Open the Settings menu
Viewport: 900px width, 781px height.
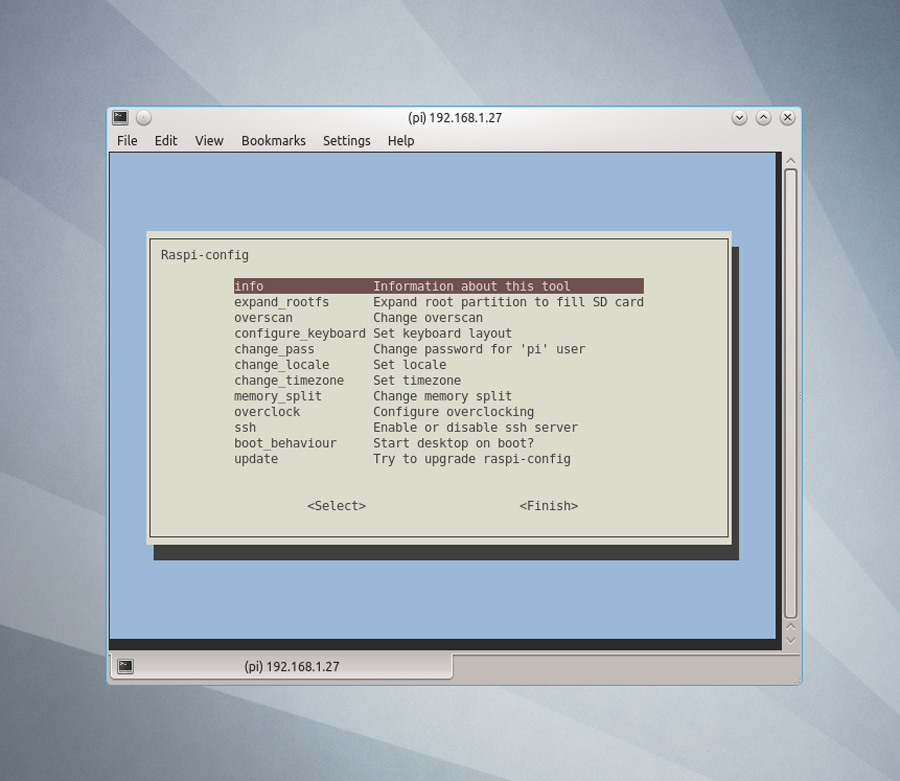click(347, 141)
